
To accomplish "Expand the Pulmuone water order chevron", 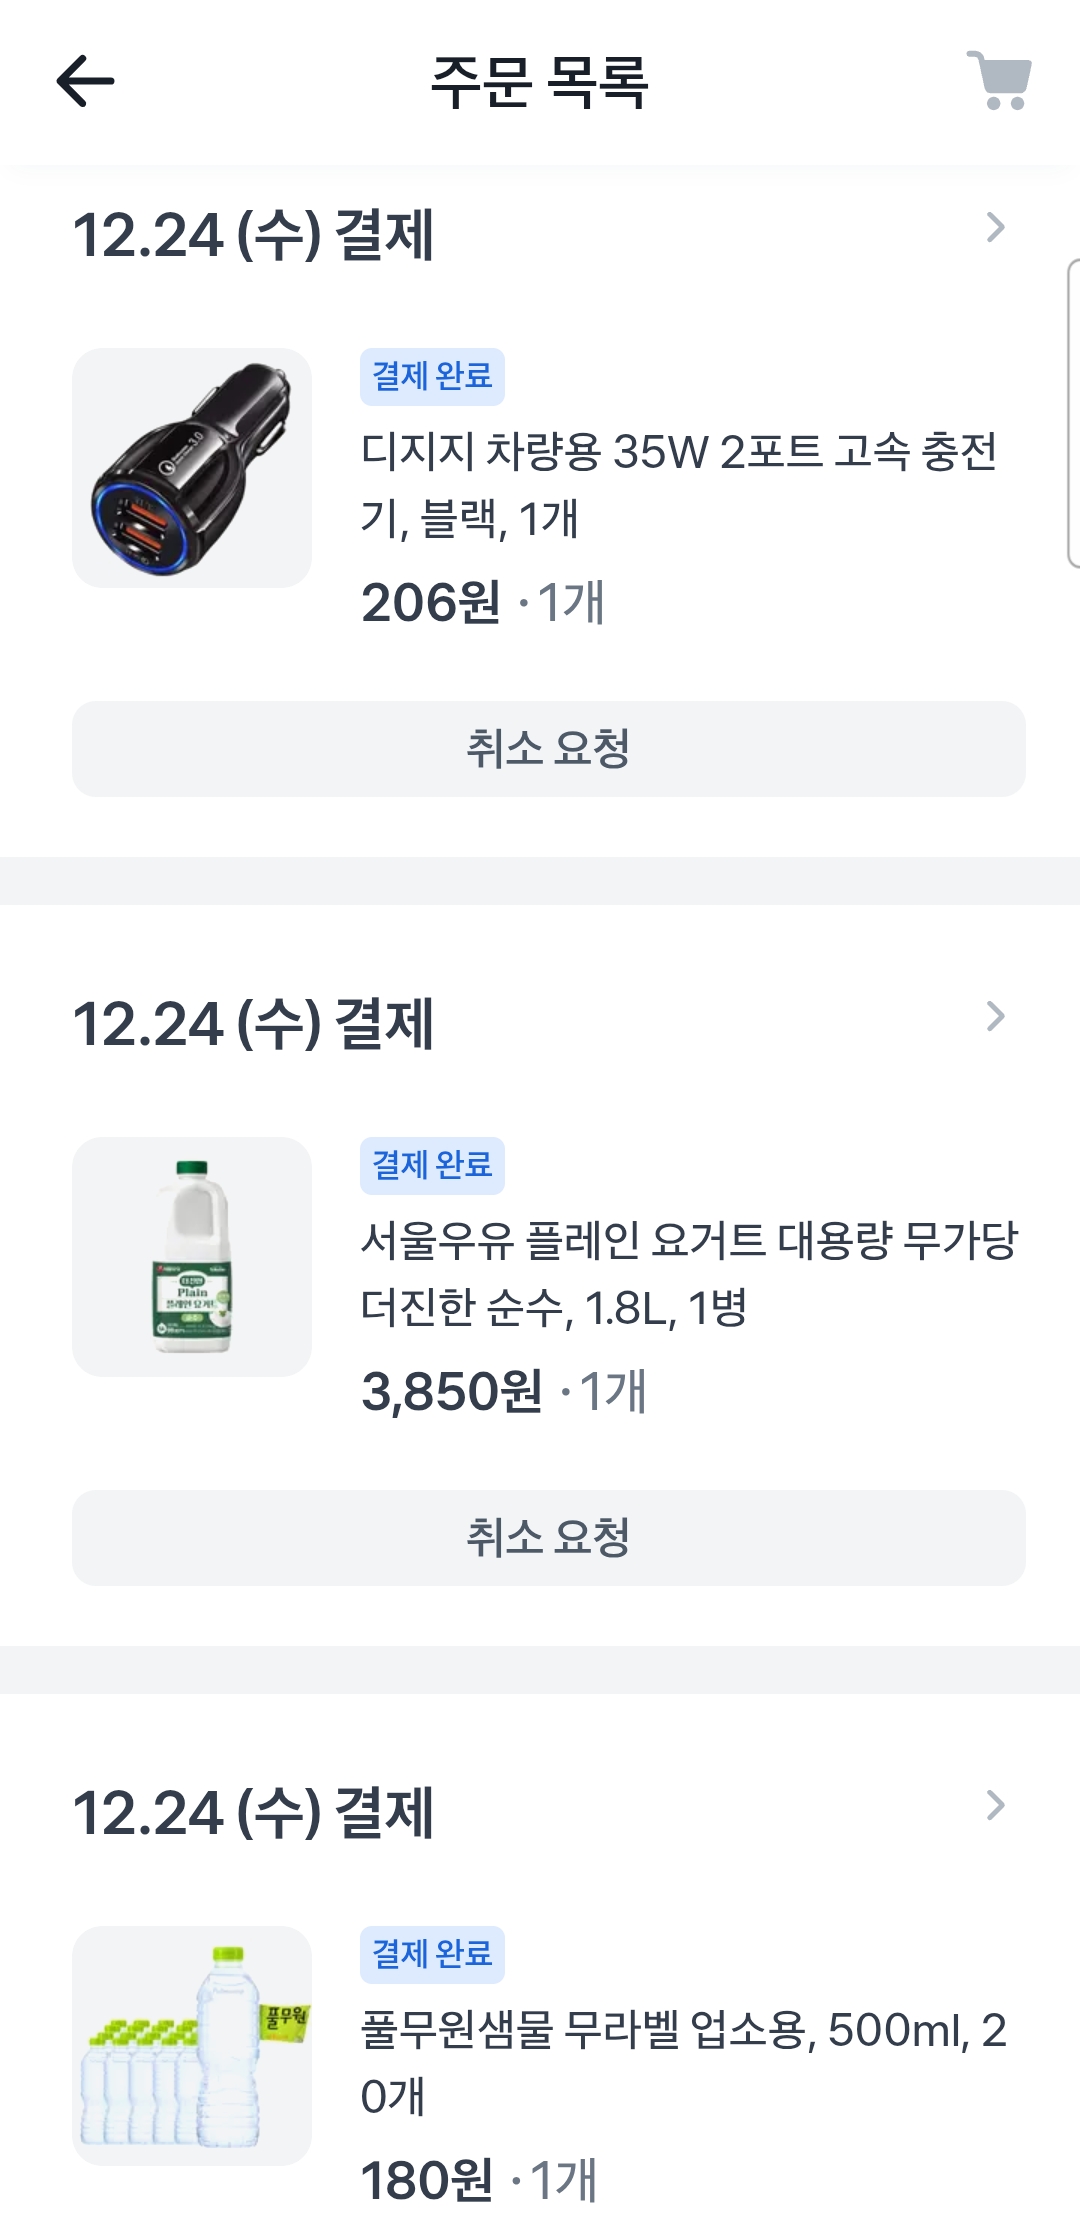I will 995,1806.
